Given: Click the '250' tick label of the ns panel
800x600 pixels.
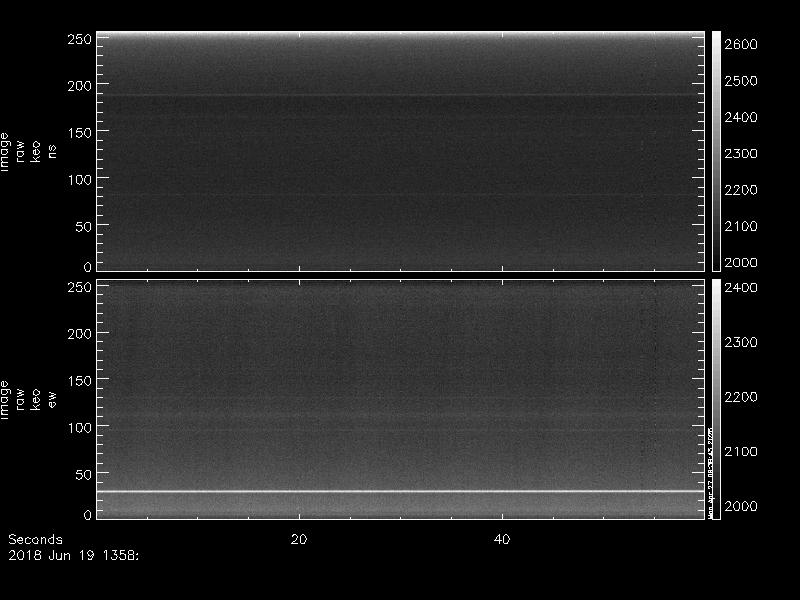Looking at the screenshot, I should pos(80,39).
